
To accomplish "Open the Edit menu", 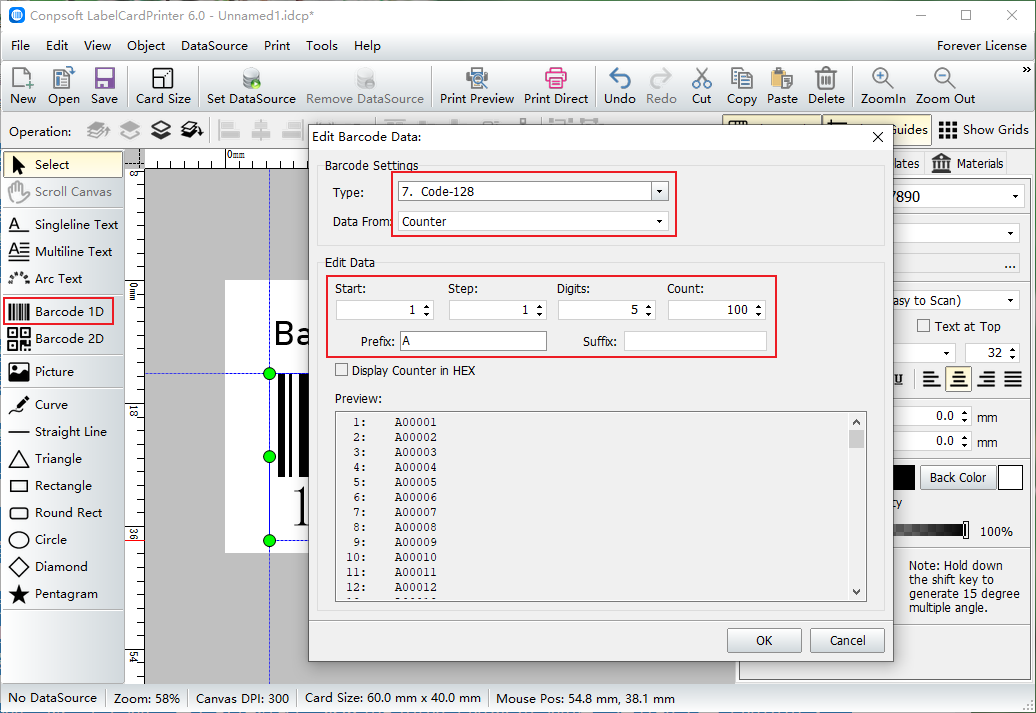I will click(57, 46).
